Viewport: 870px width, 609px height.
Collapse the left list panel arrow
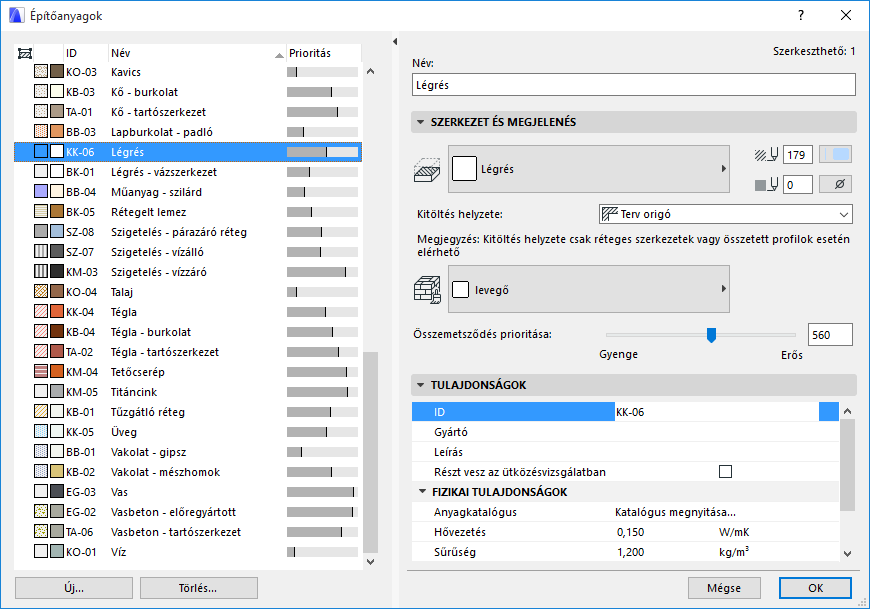pyautogui.click(x=395, y=42)
